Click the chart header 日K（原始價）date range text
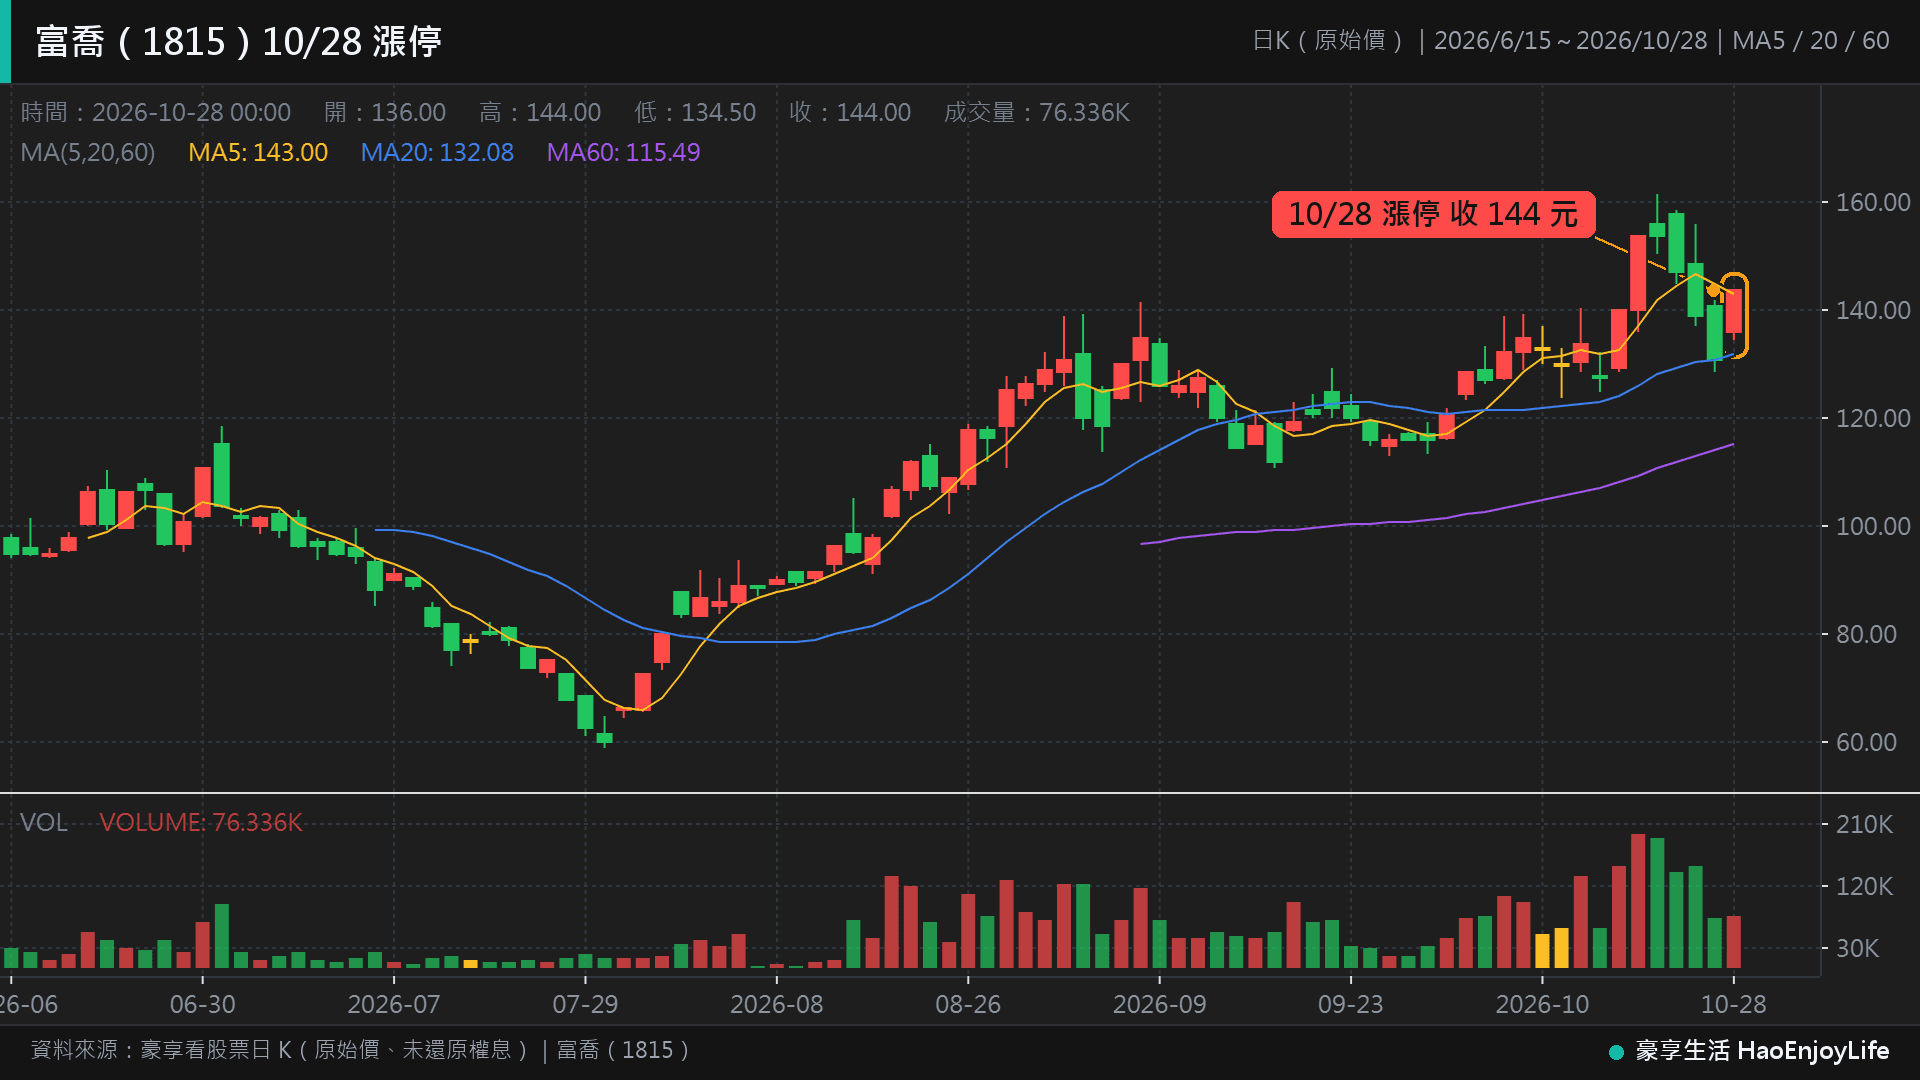This screenshot has height=1080, width=1920. 1571,41
